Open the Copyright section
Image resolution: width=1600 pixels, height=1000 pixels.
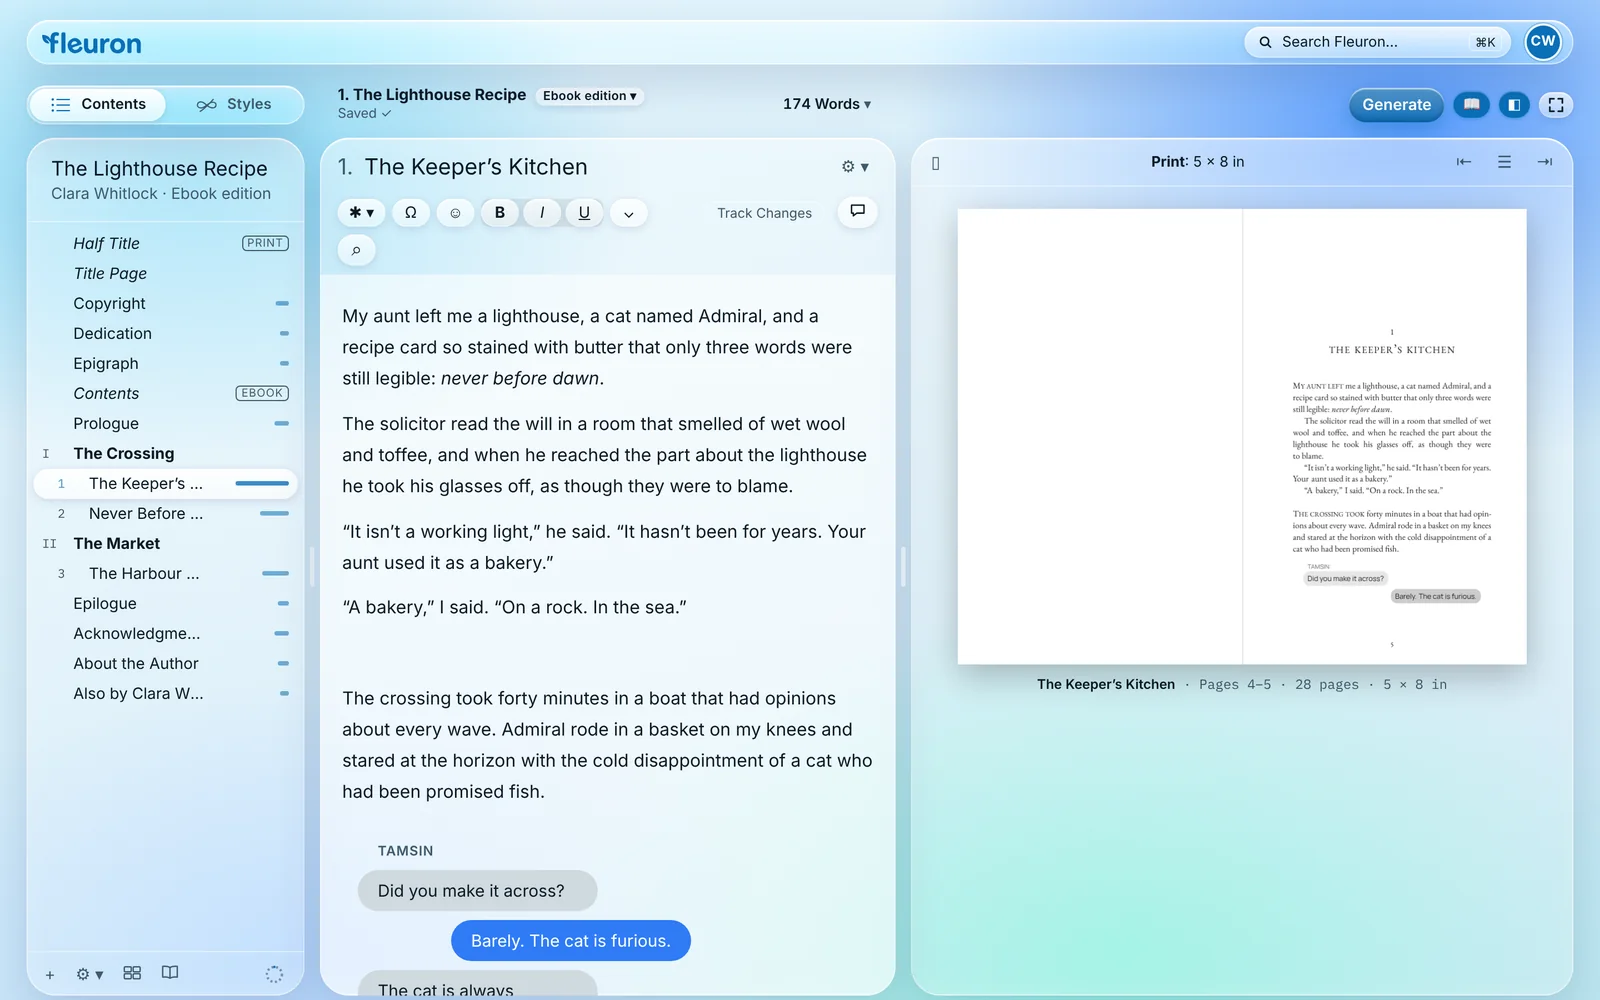166,303
